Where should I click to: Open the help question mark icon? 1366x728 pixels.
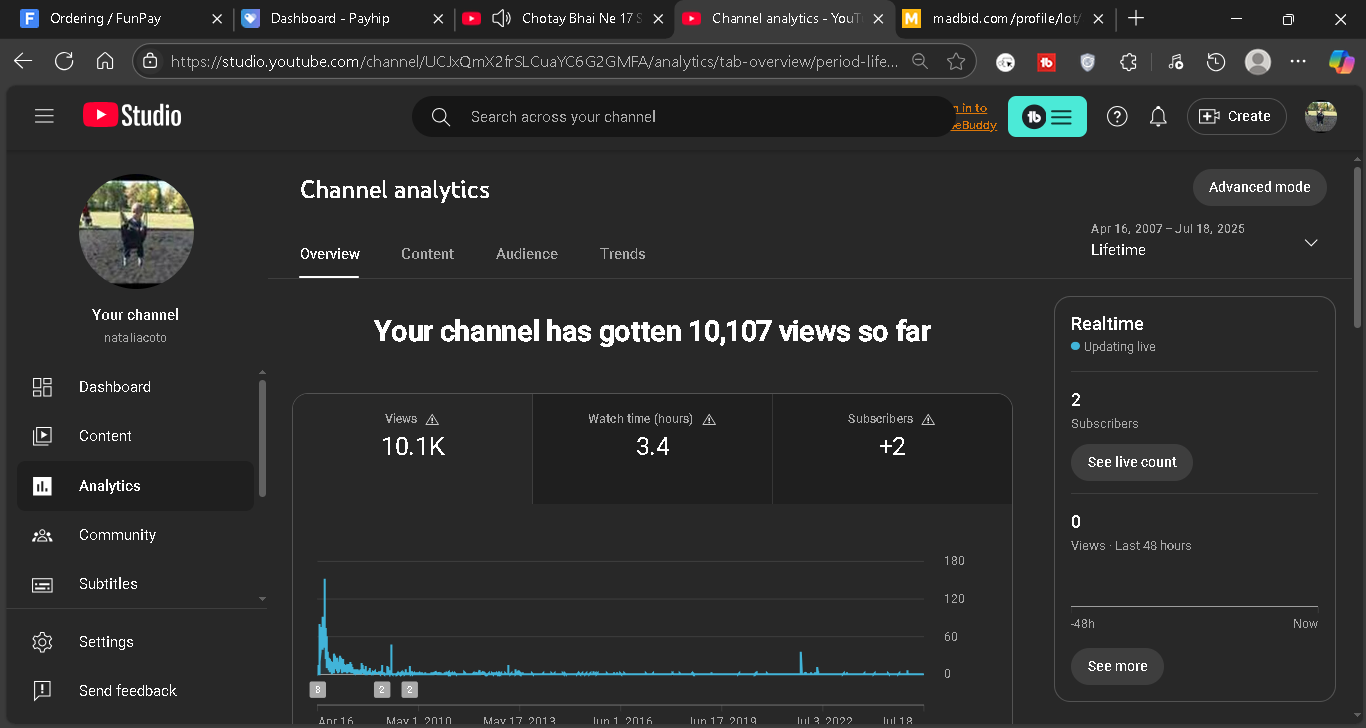(1117, 117)
